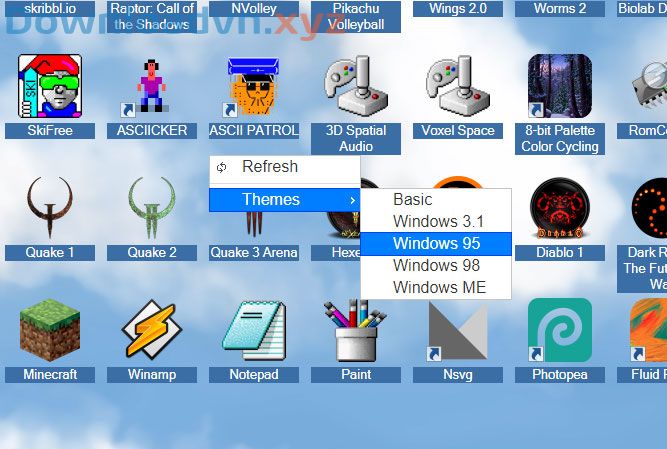Select the Quake 2 green logo icon
This screenshot has width=667, height=449.
tap(151, 207)
